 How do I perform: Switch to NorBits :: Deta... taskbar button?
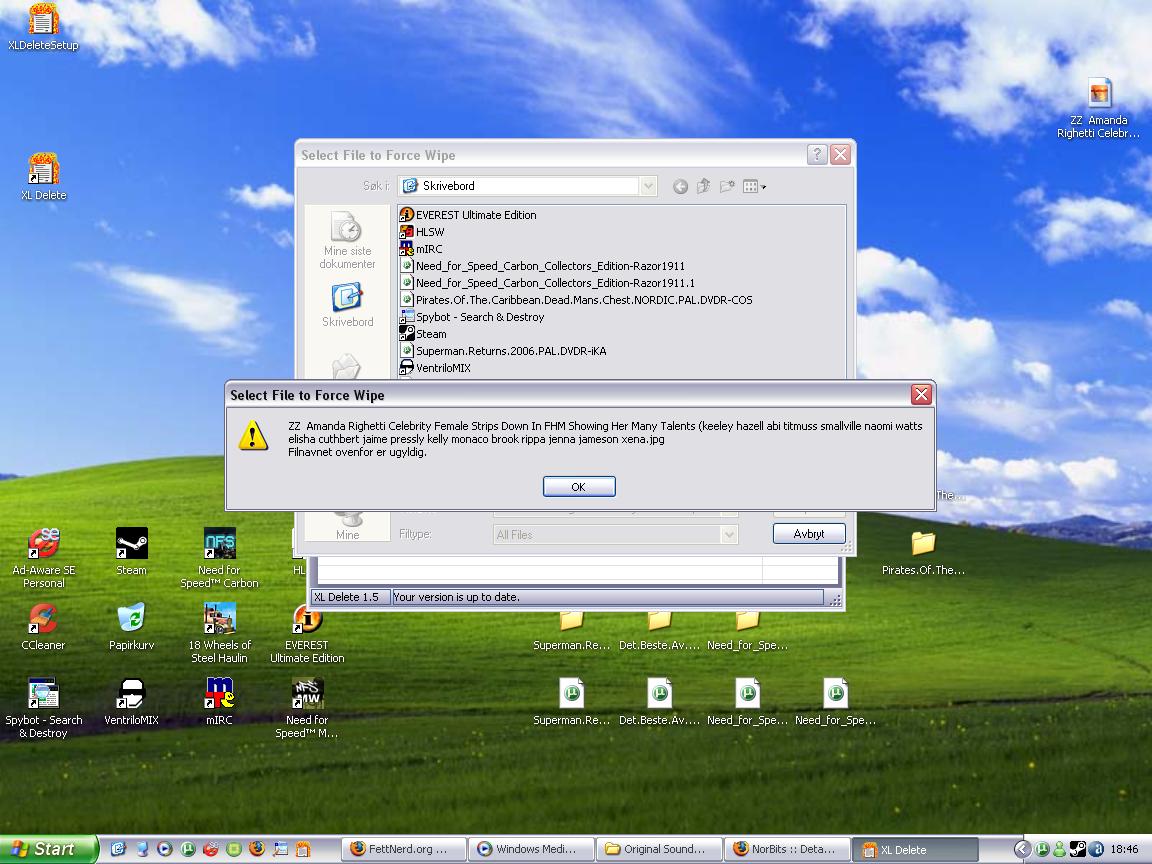coord(787,849)
